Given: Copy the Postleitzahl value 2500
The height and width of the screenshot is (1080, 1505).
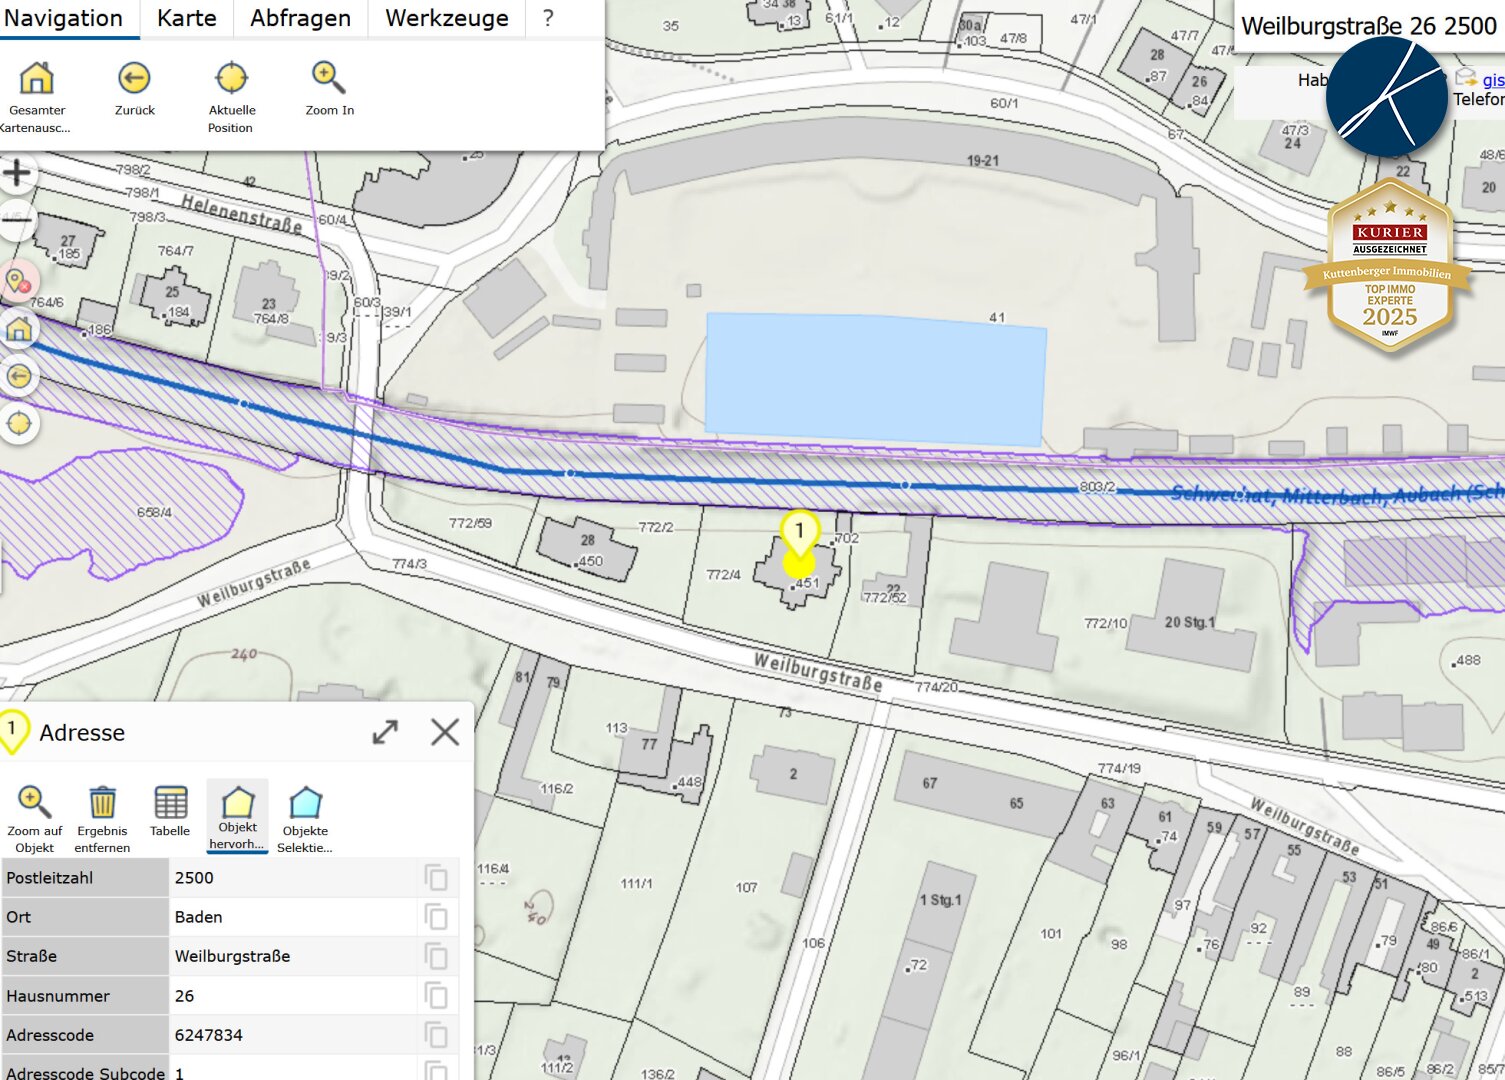Looking at the screenshot, I should point(436,878).
